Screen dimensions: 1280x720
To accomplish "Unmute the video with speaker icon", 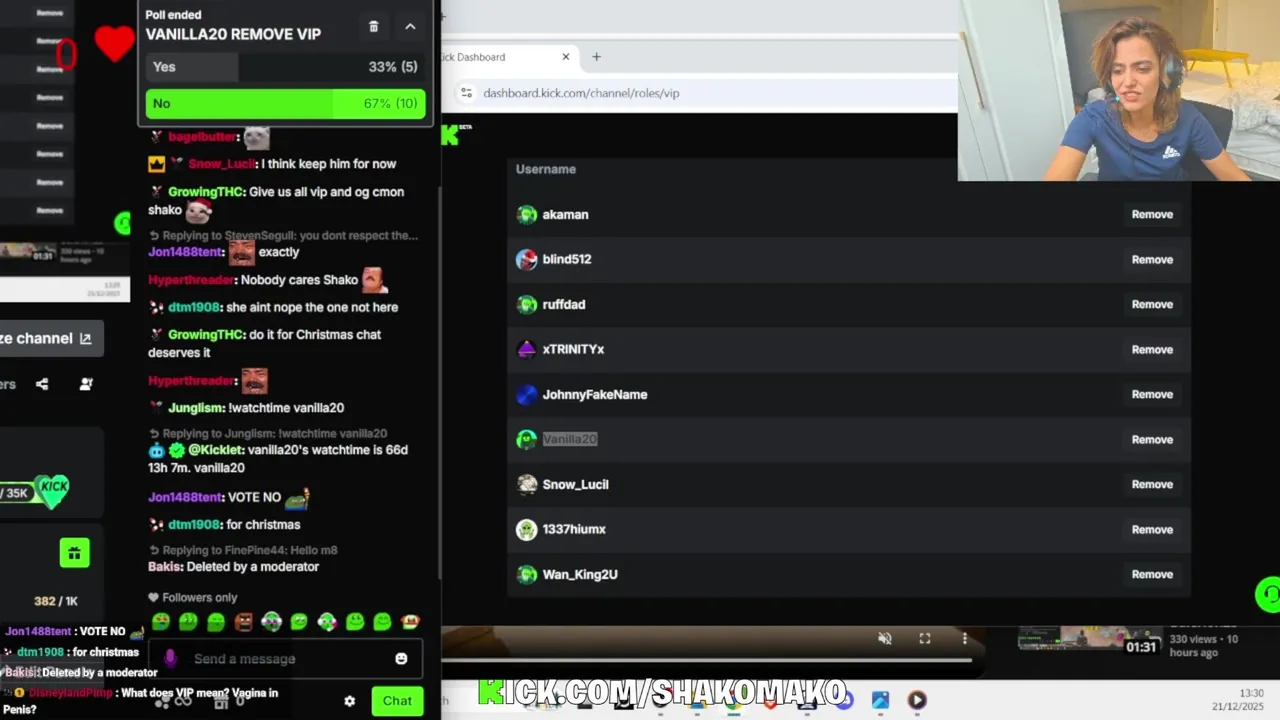I will pyautogui.click(x=885, y=638).
